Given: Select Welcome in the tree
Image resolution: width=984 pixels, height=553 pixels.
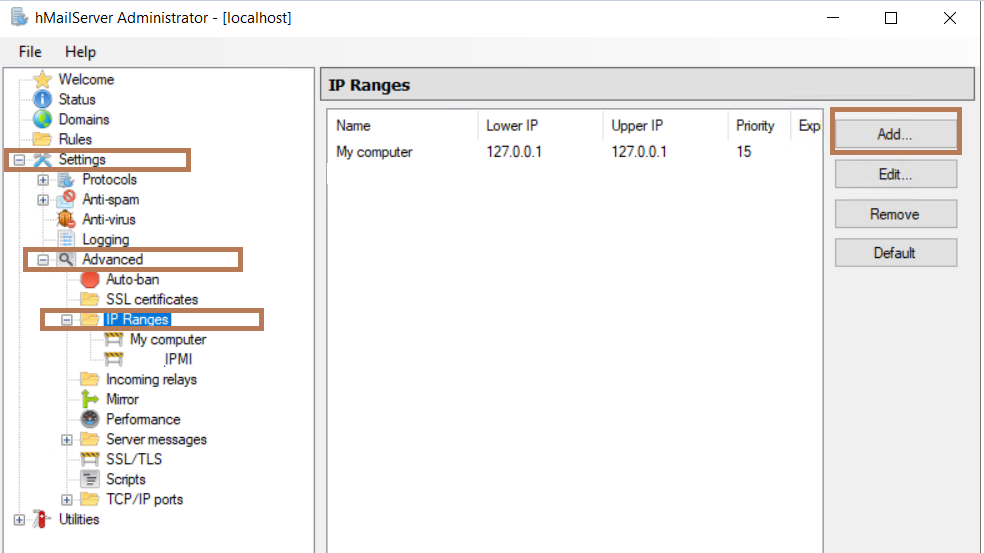Looking at the screenshot, I should [87, 80].
